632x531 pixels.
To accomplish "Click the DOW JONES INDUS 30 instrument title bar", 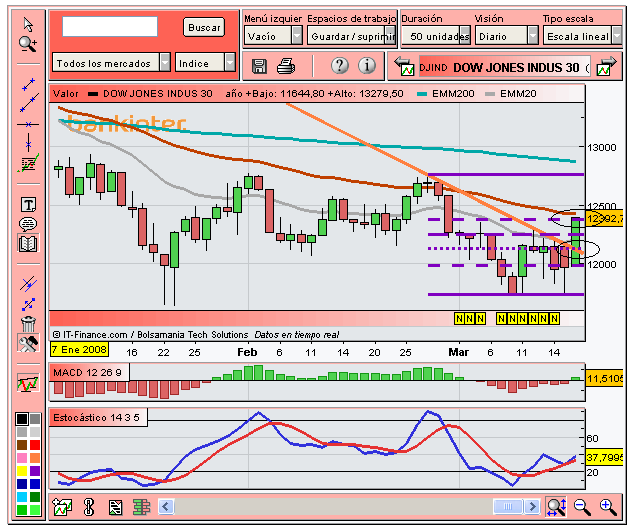I will coord(505,67).
